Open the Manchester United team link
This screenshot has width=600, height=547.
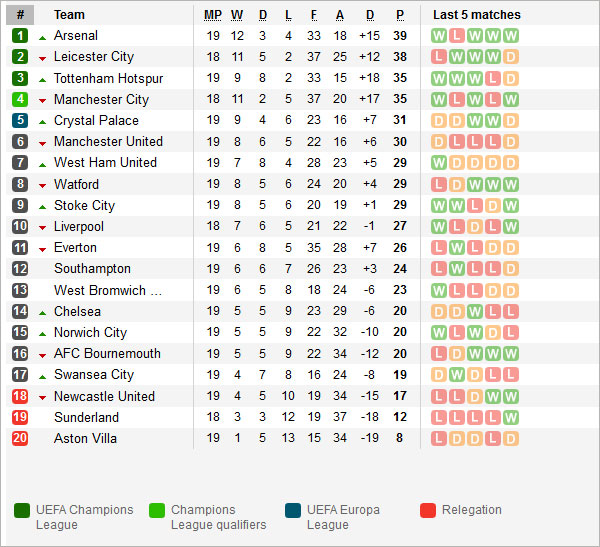pyautogui.click(x=108, y=142)
